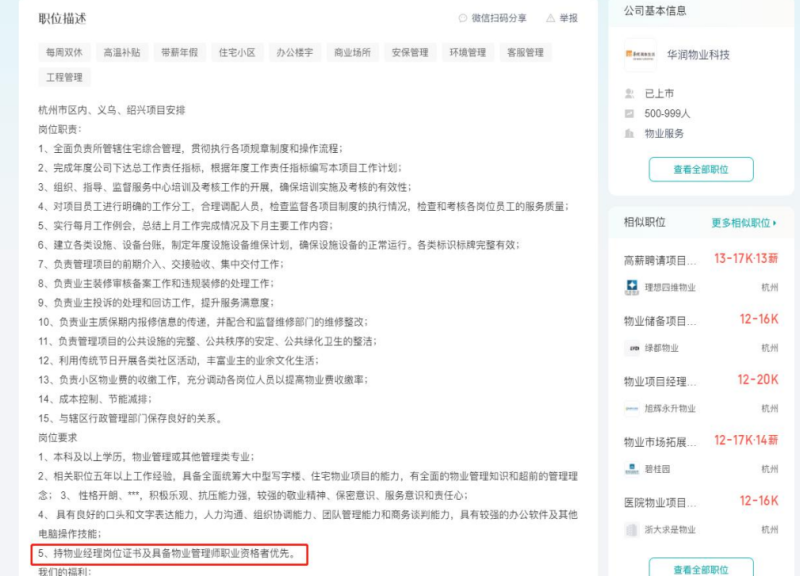The image size is (800, 576).
Task: Click the WeChat scan share icon
Action: pyautogui.click(x=462, y=18)
